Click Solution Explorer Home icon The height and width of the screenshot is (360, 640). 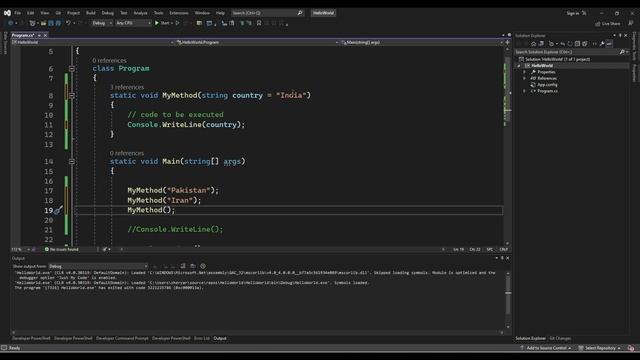point(533,44)
